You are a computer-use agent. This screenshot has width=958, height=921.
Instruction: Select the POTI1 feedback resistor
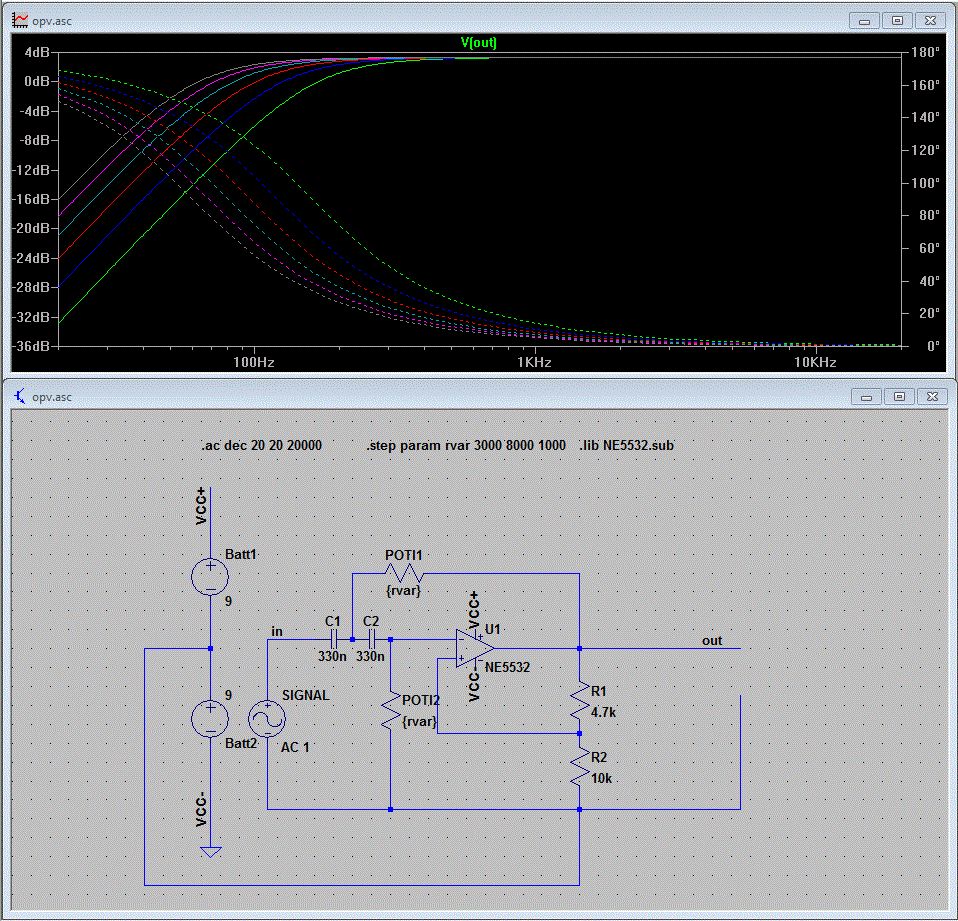click(405, 574)
